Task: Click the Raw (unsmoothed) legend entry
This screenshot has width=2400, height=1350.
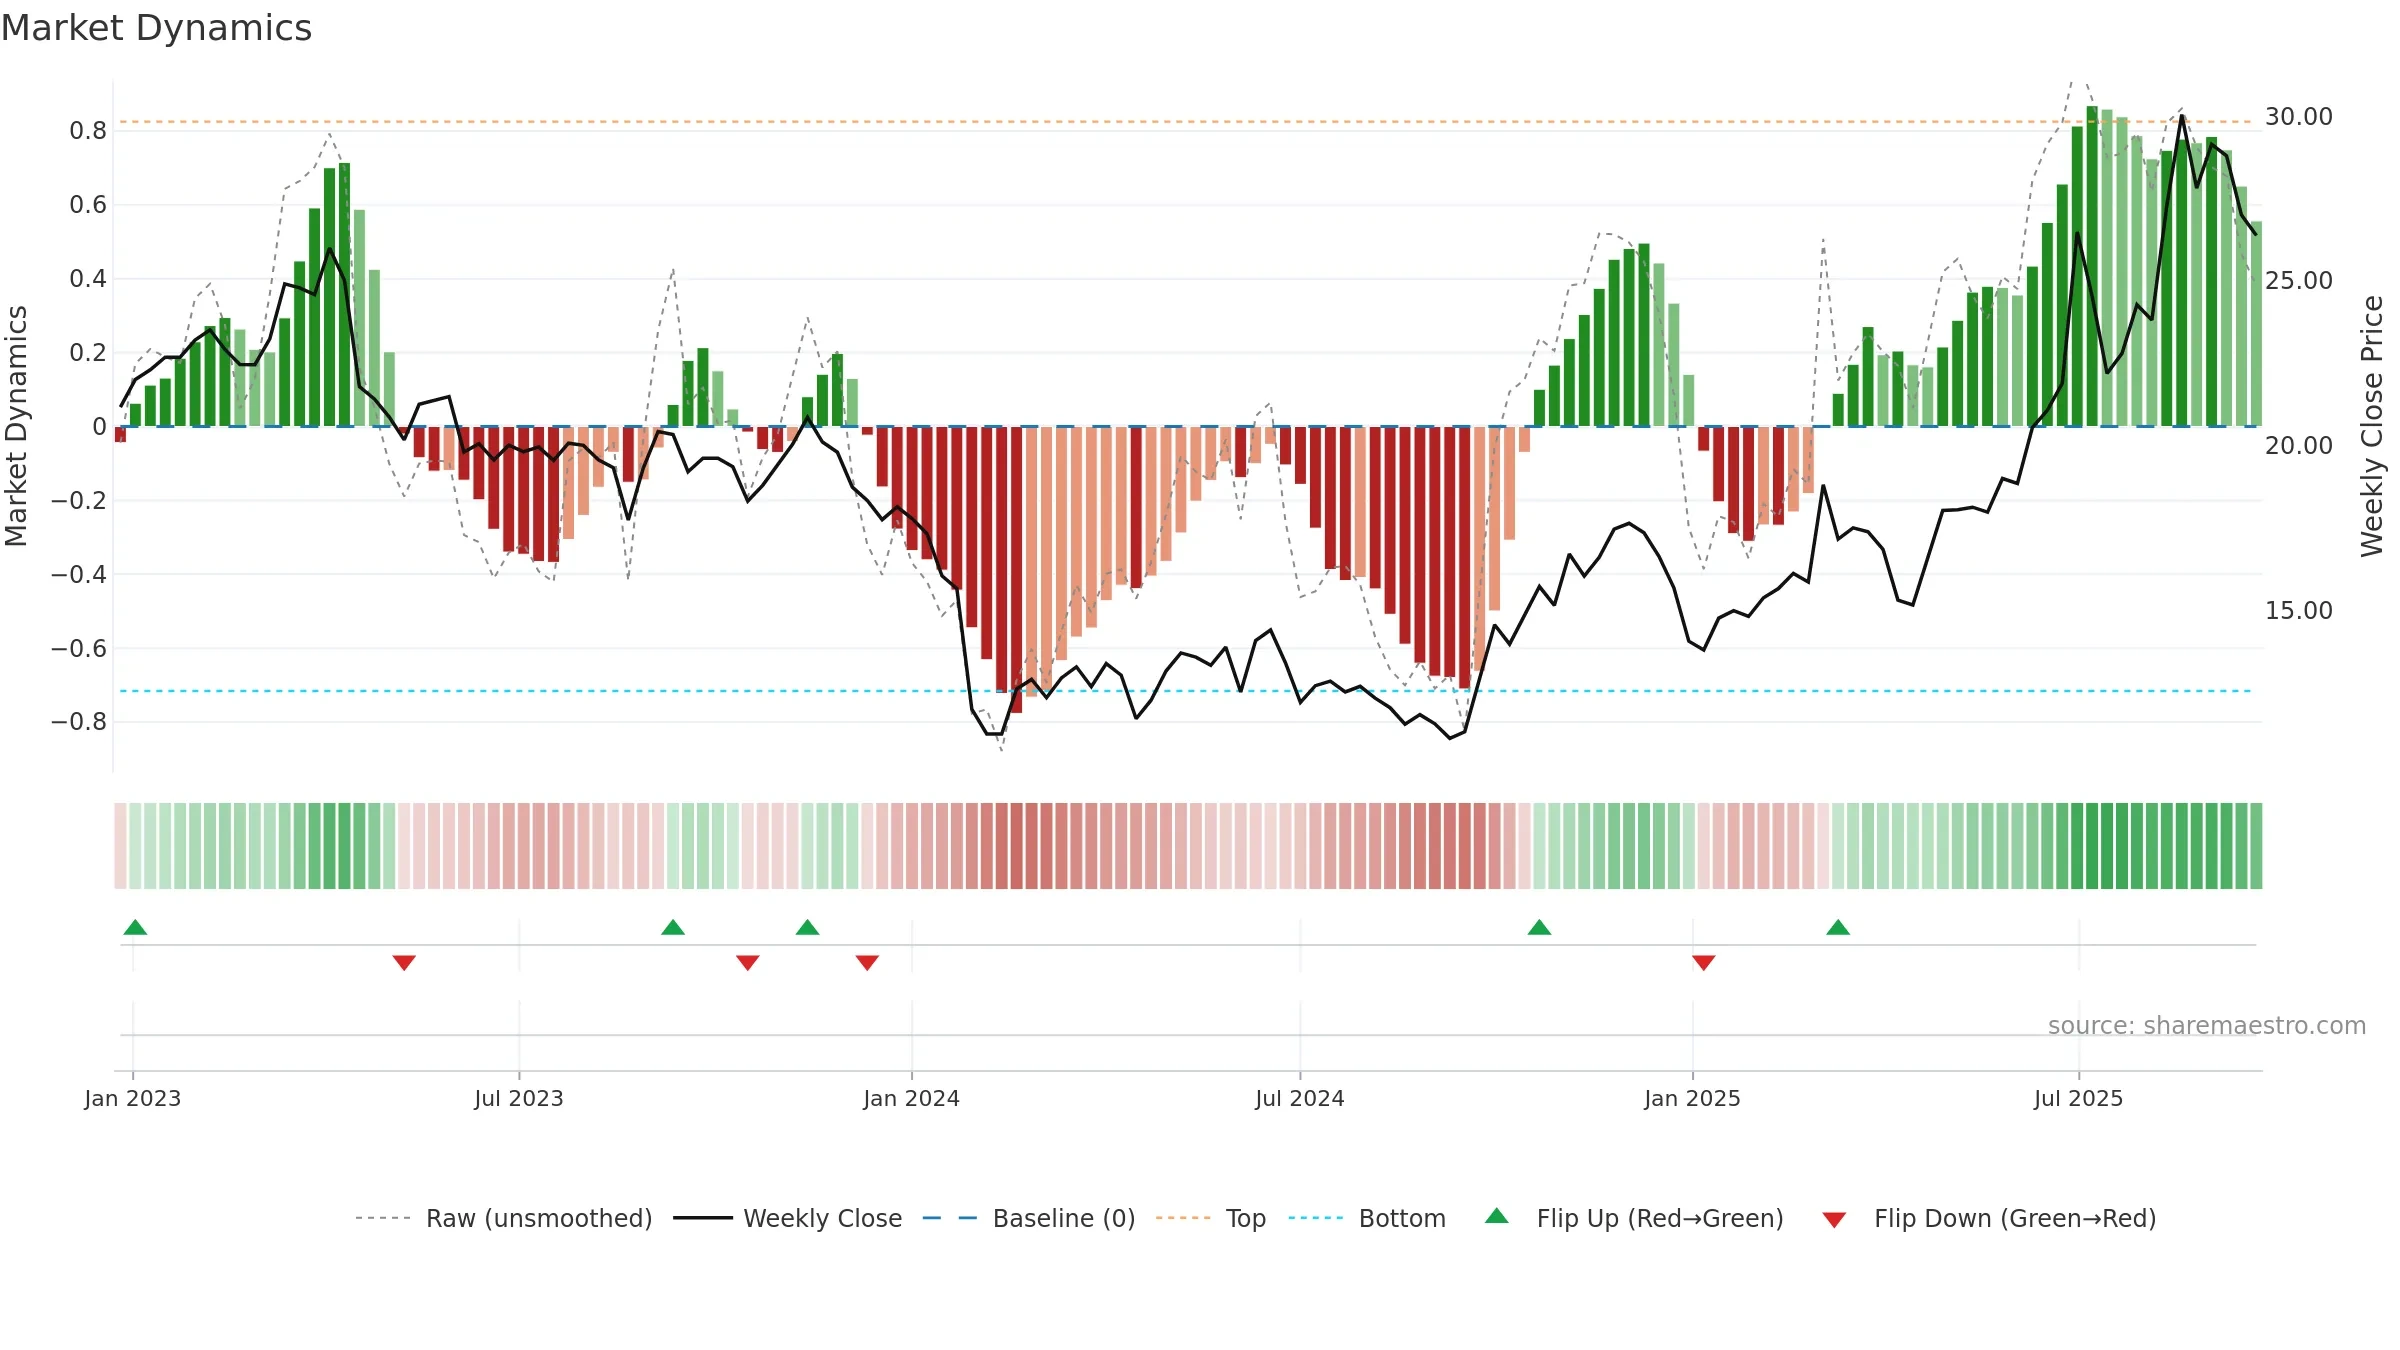Action: point(503,1218)
